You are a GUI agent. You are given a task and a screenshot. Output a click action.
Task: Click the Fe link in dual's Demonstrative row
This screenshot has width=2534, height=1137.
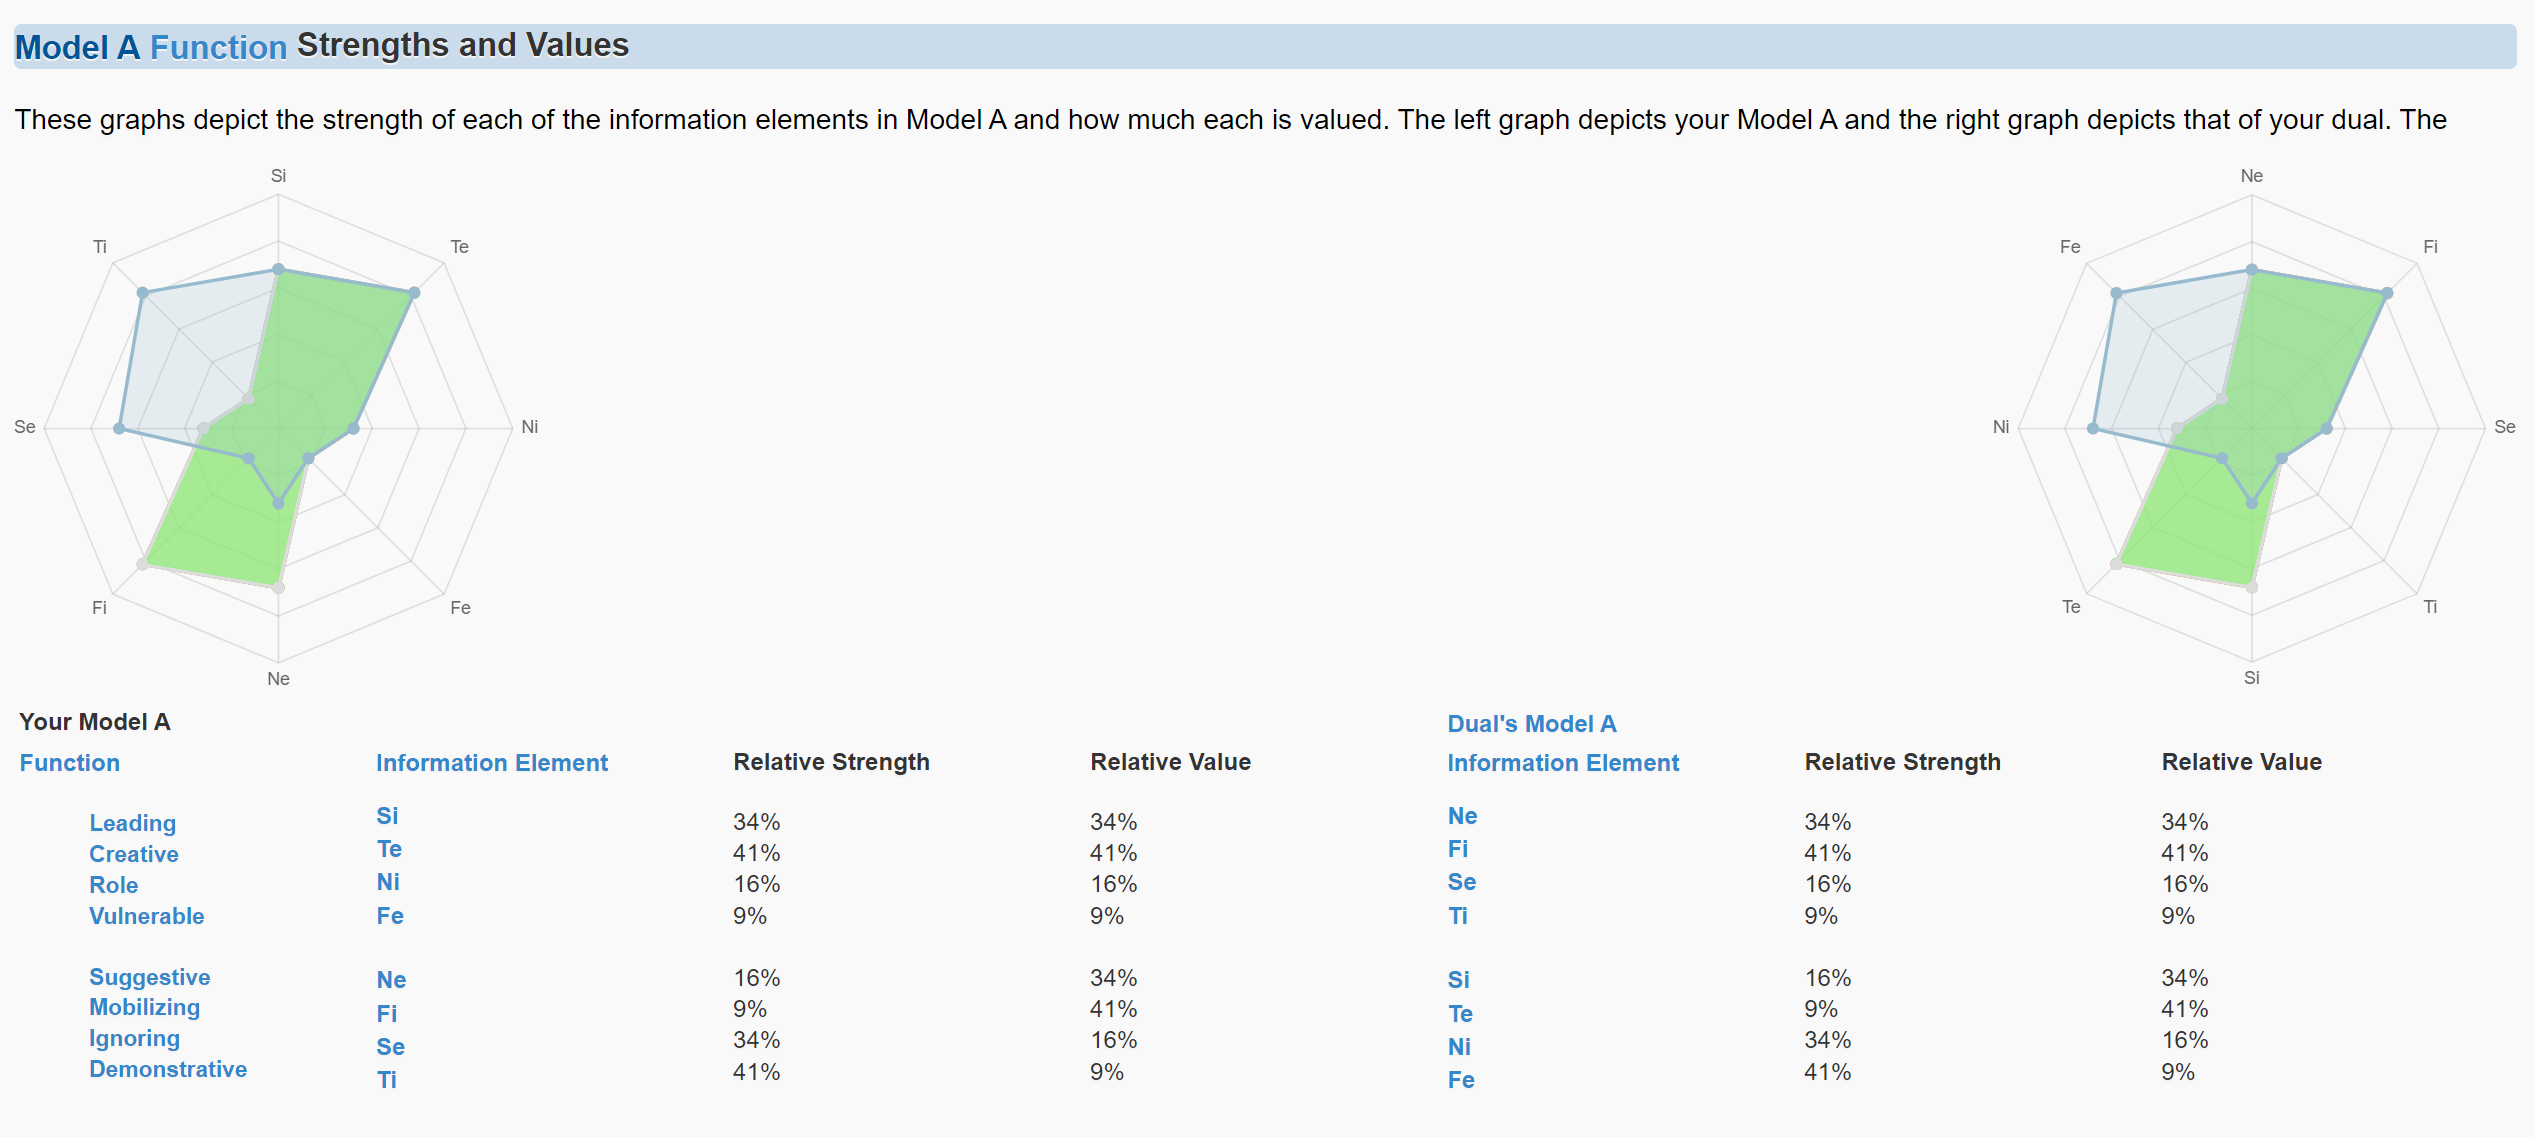1461,1080
